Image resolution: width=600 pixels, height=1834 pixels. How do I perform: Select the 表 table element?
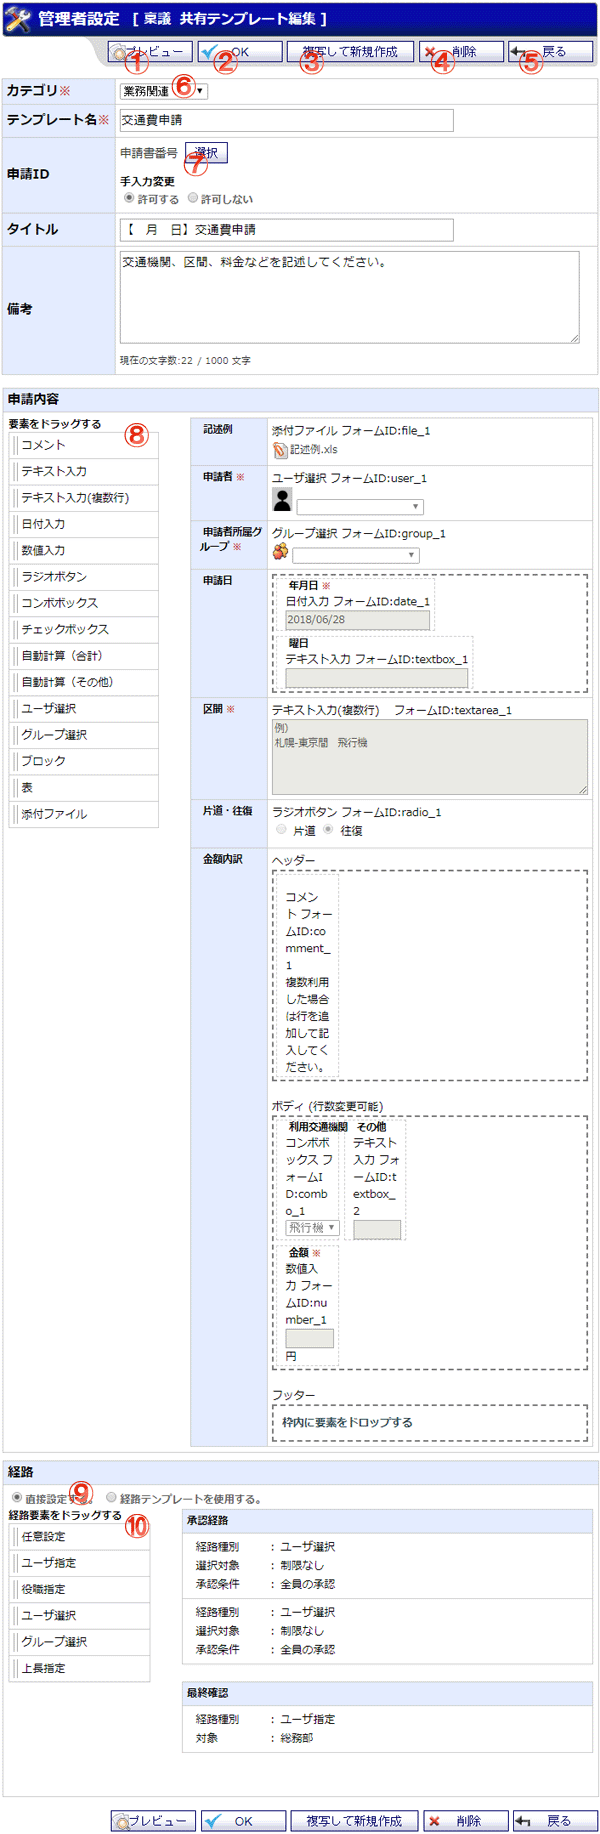(x=84, y=788)
